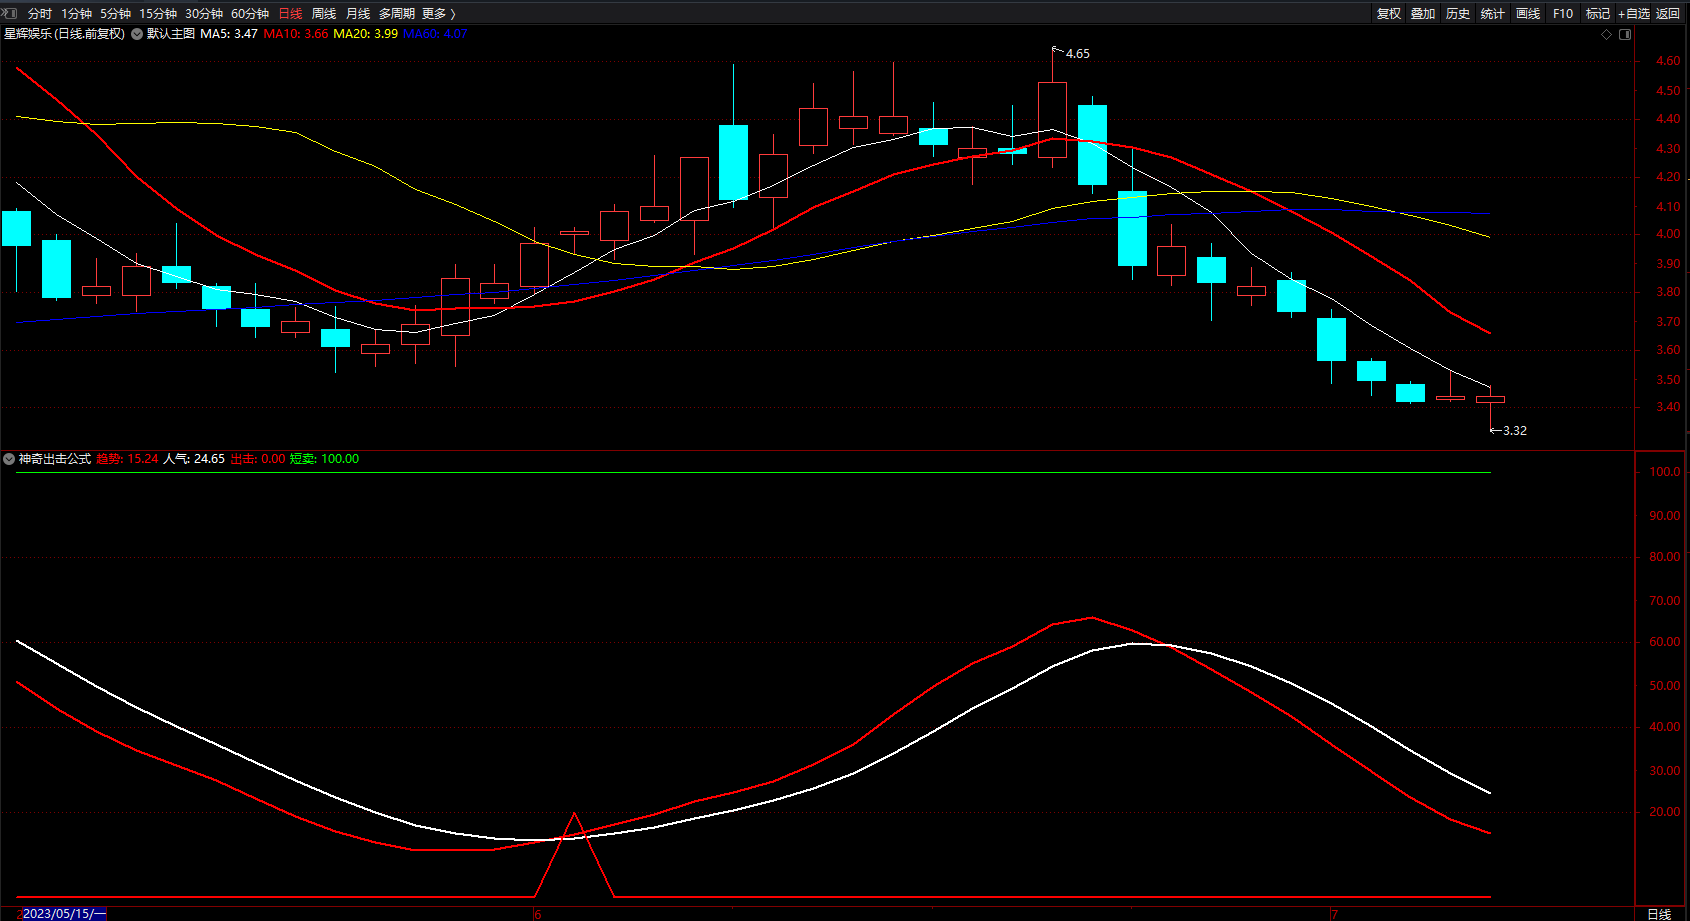Add stock via +自选 button

click(1634, 13)
